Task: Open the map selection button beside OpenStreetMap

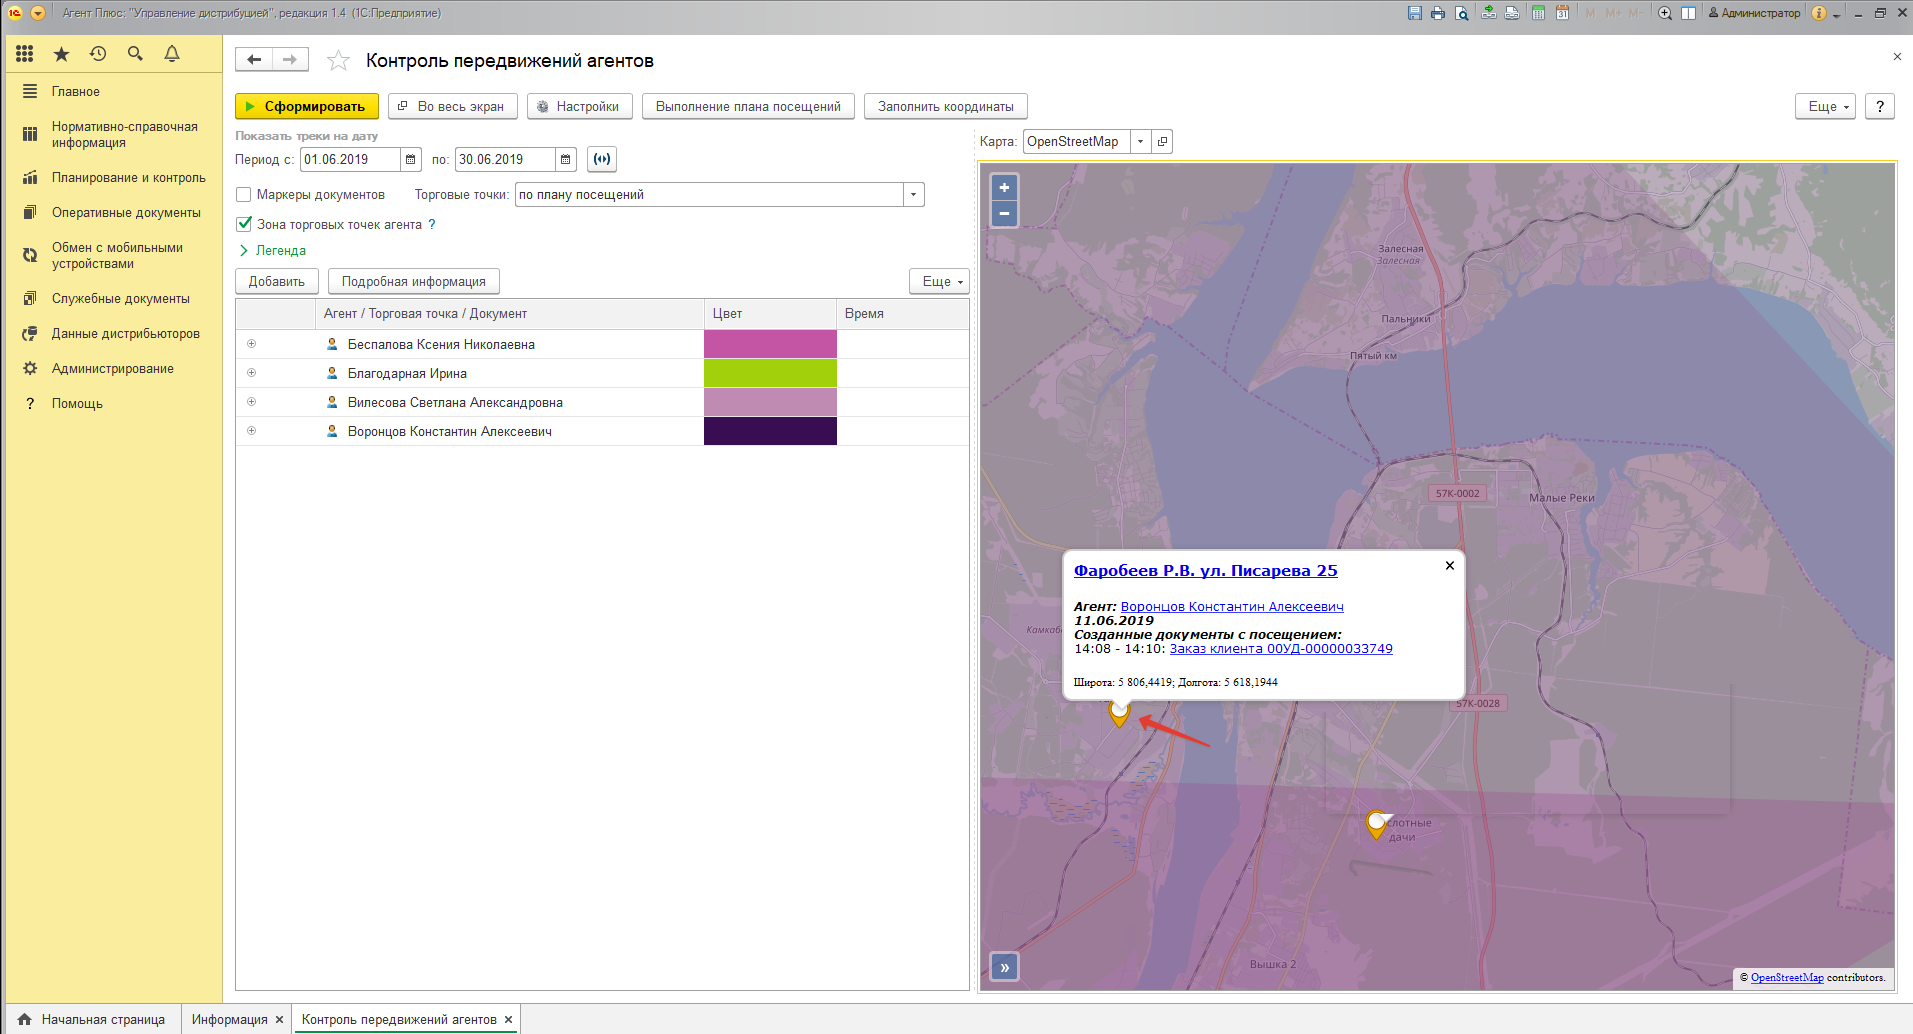Action: tap(1162, 142)
